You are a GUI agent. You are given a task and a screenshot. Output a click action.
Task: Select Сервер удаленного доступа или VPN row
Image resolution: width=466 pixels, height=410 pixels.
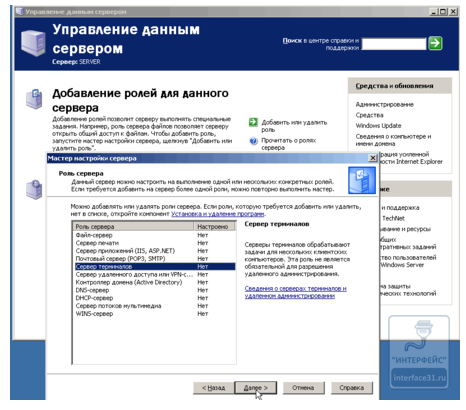[155, 274]
